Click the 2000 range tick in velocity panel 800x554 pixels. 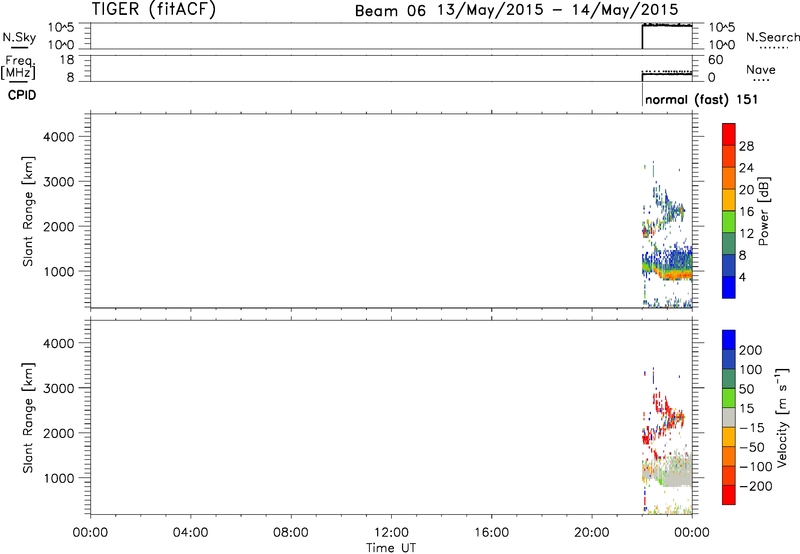(59, 433)
